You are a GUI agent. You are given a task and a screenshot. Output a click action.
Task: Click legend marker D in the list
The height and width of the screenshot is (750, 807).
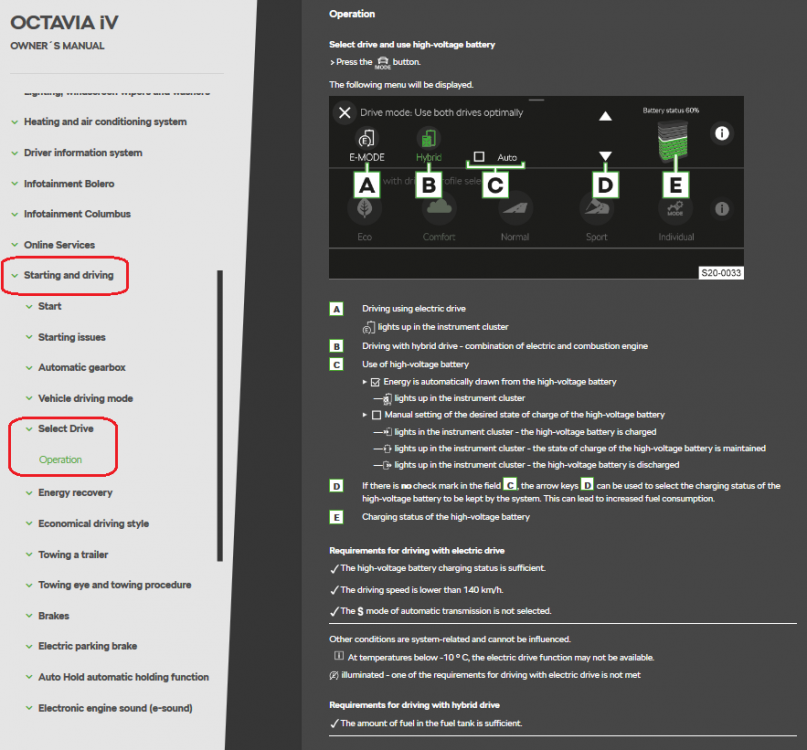[336, 486]
